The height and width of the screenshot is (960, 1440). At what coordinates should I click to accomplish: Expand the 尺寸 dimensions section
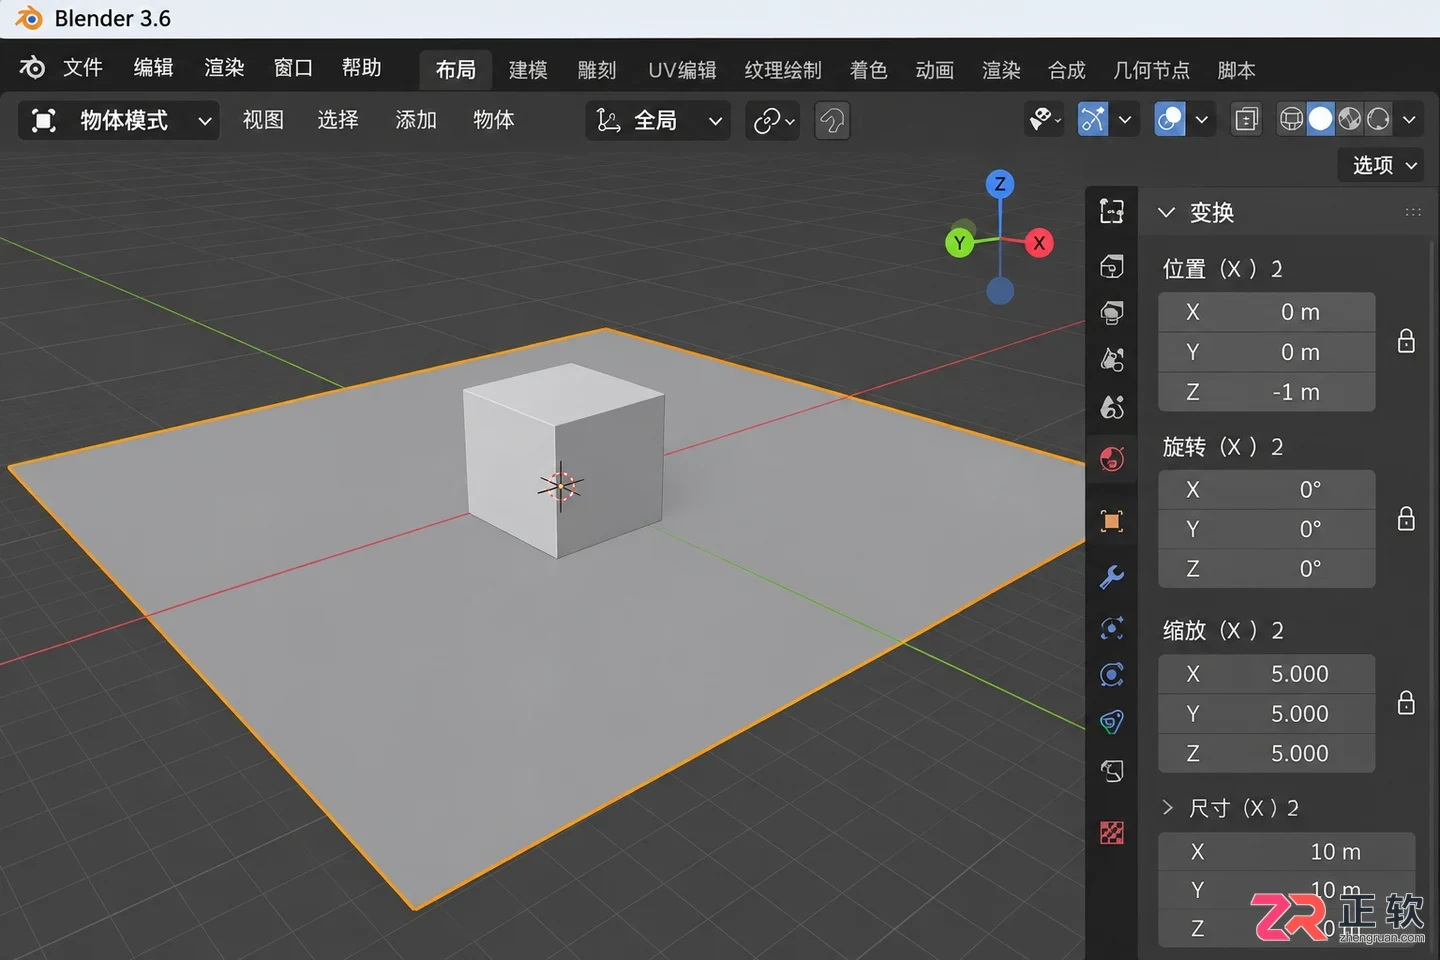coord(1167,807)
